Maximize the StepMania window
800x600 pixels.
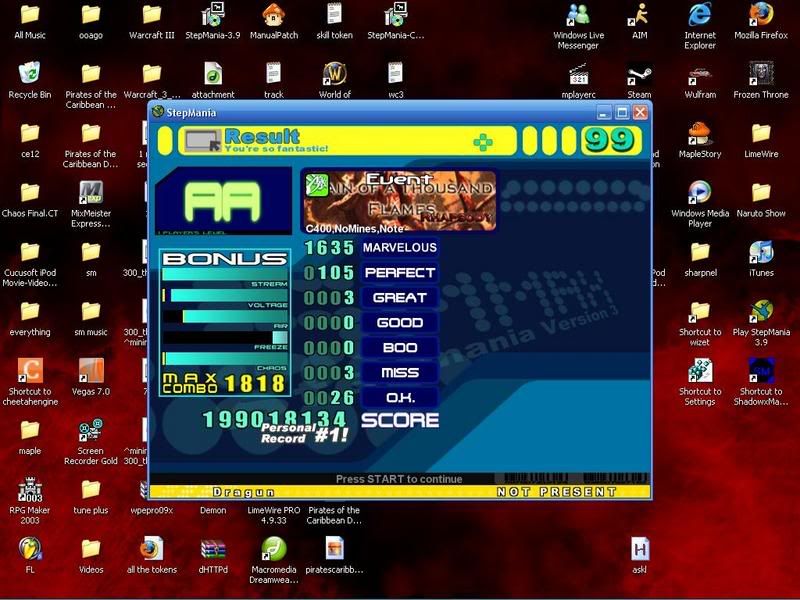[x=622, y=112]
